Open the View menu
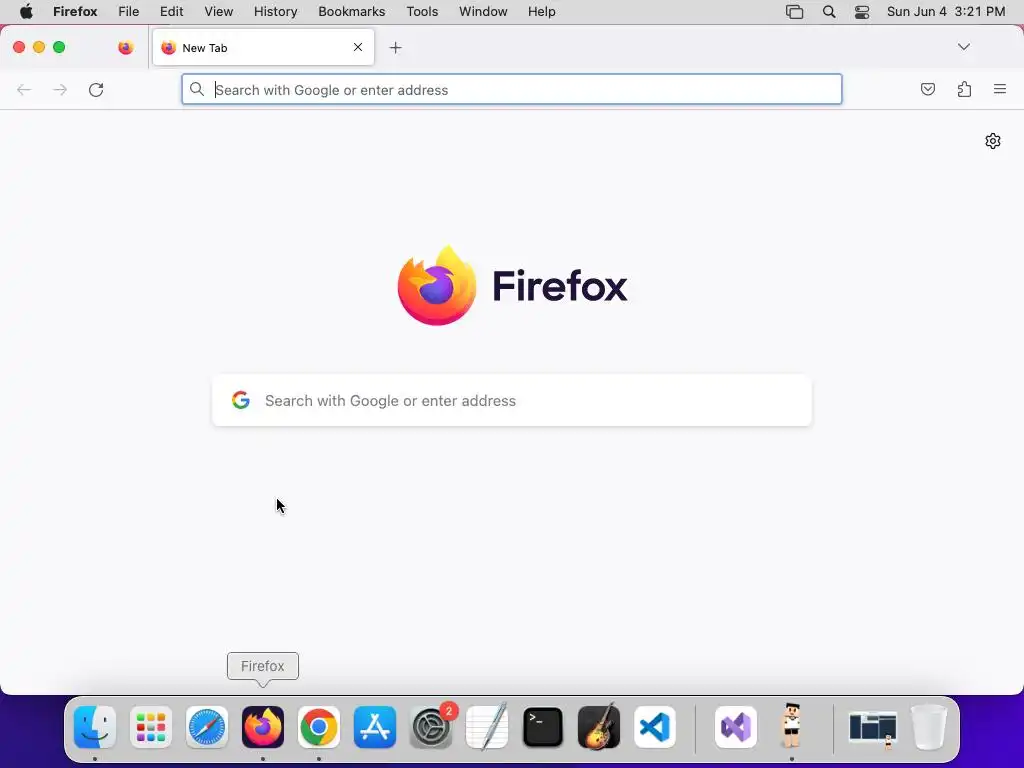 tap(219, 12)
